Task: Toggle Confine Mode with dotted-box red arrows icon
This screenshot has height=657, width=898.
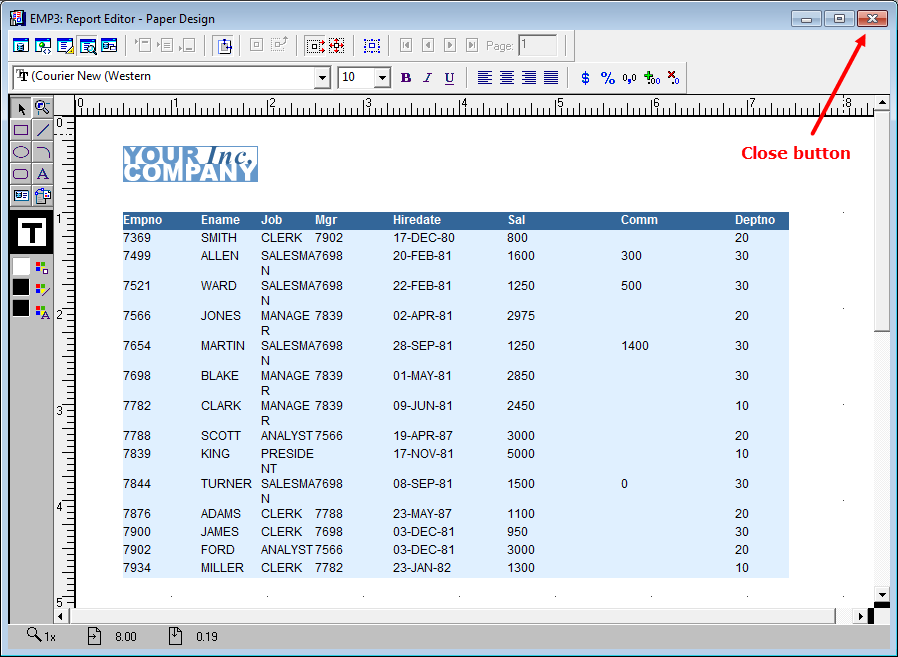Action: 315,45
